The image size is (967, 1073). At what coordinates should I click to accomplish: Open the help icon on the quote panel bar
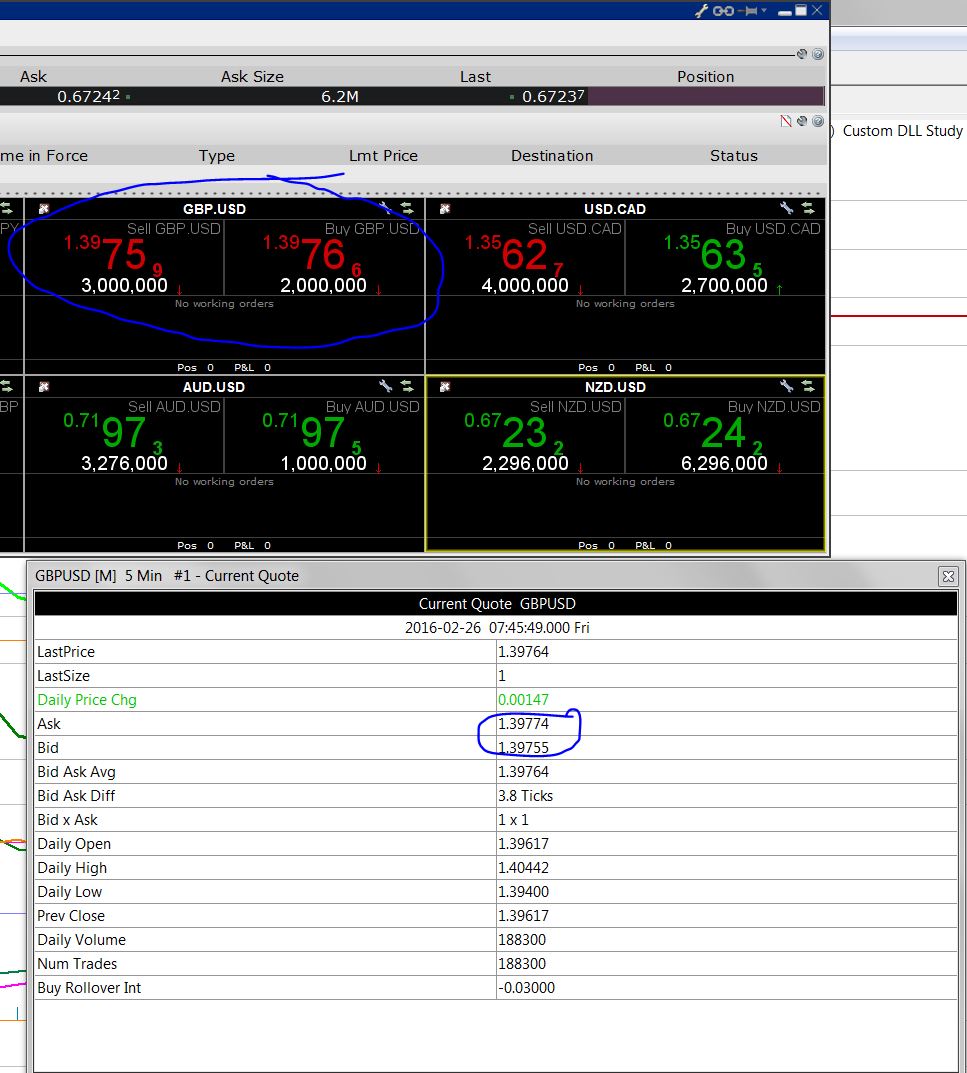(x=818, y=54)
